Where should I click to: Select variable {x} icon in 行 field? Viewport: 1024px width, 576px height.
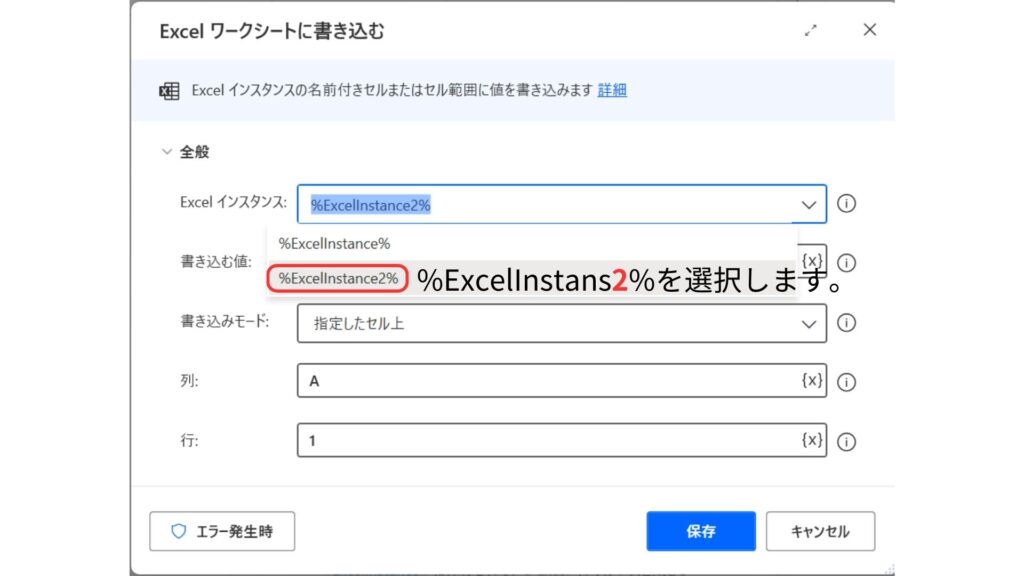[811, 440]
